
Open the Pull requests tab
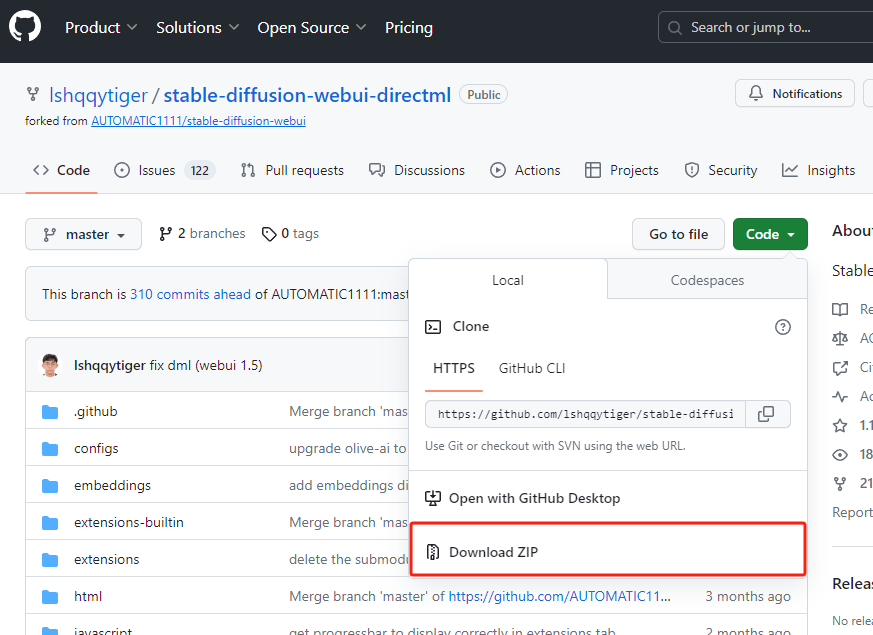click(x=292, y=170)
